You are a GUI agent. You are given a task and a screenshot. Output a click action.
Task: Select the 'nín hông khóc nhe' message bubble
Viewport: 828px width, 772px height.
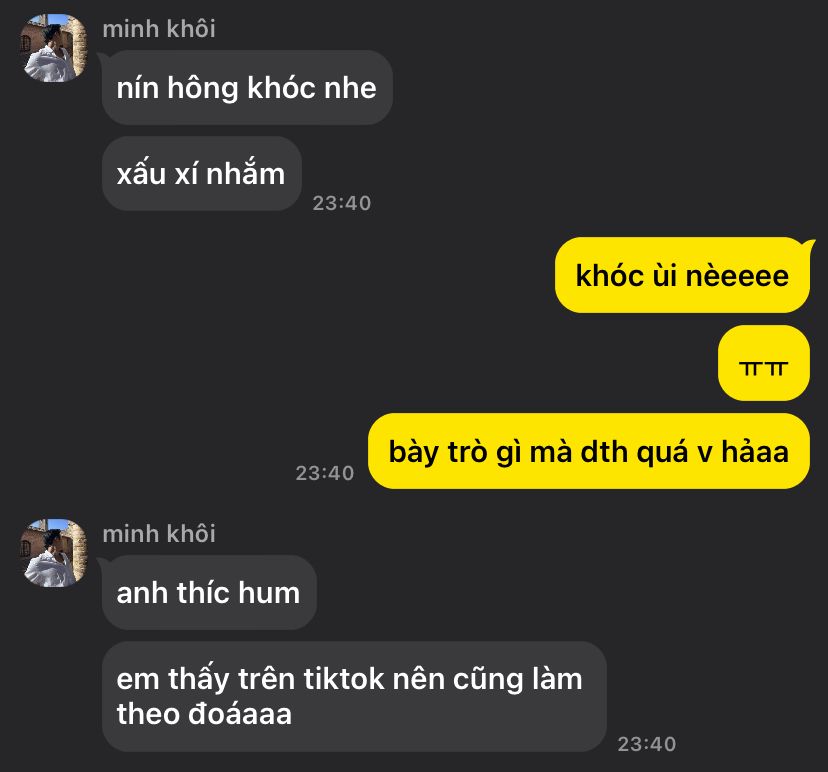[x=247, y=88]
